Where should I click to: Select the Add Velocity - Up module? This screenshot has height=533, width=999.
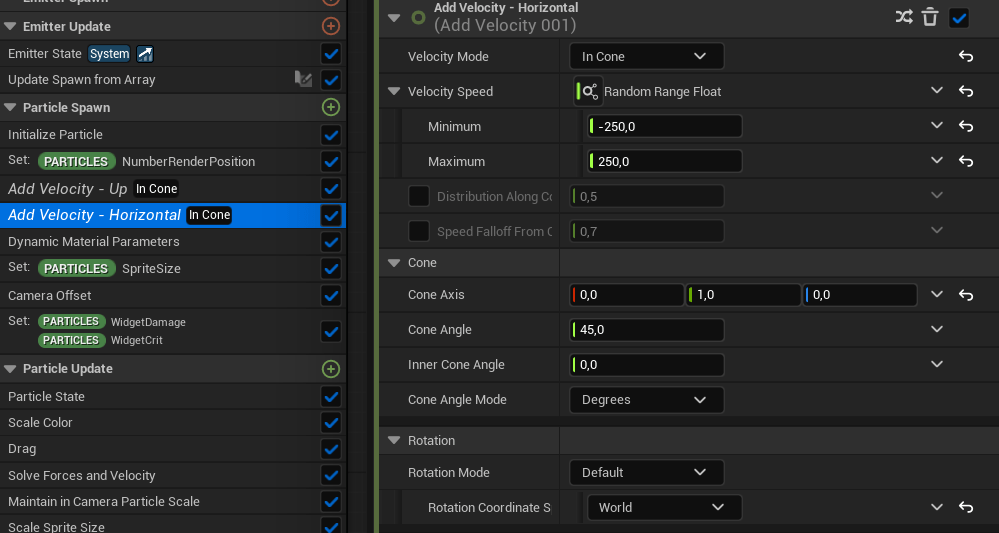click(x=68, y=189)
